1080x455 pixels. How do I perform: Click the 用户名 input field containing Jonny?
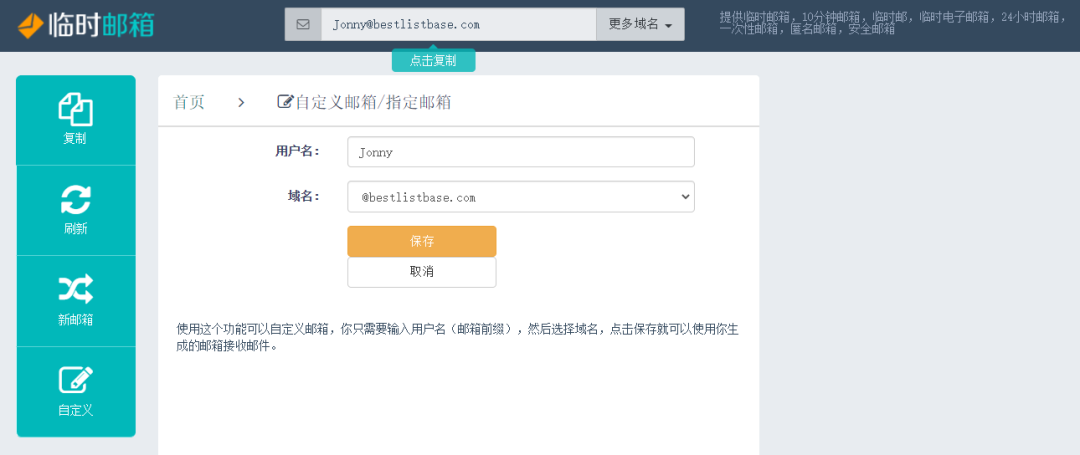tap(521, 152)
